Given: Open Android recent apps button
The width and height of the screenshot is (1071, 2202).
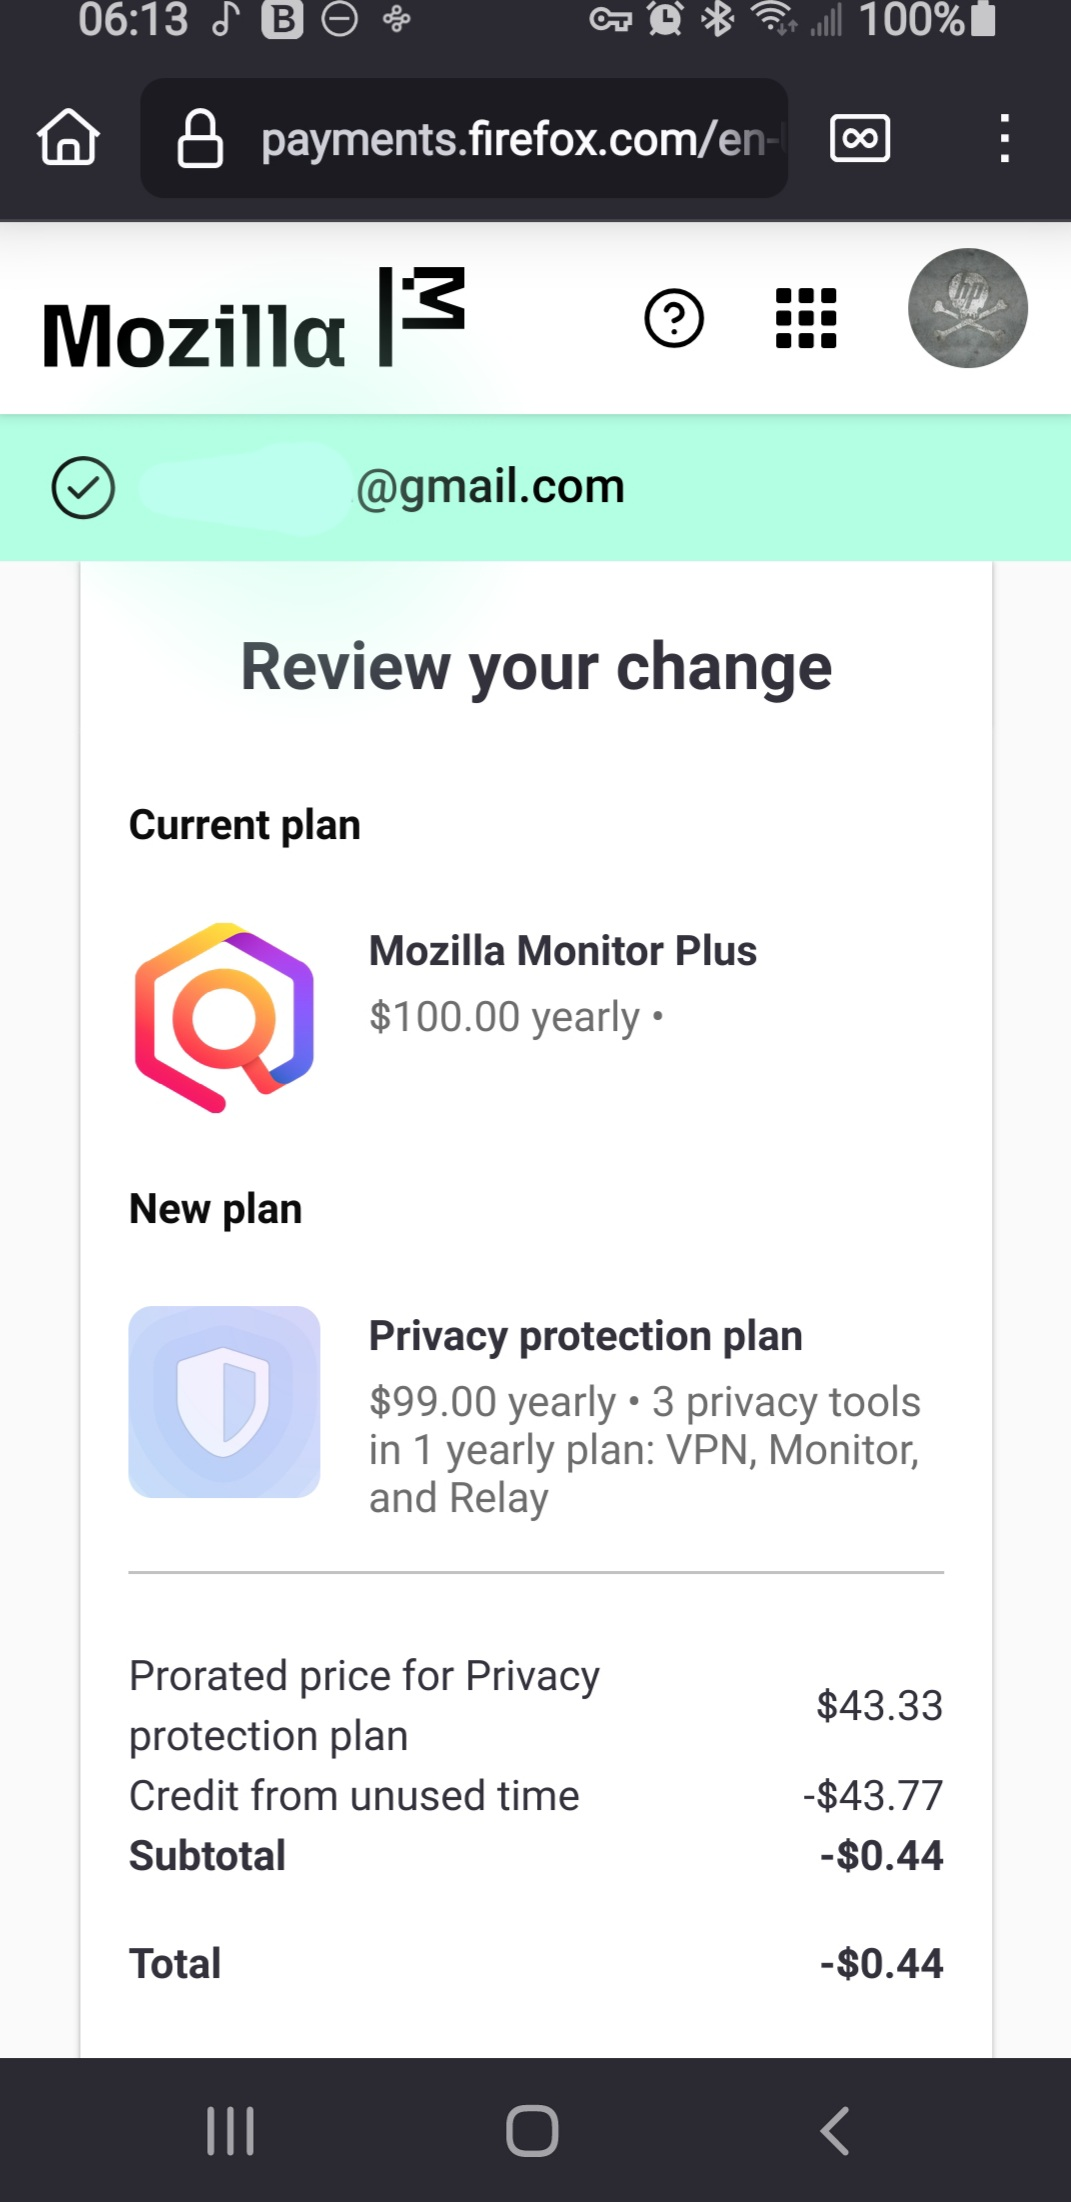Looking at the screenshot, I should (x=230, y=2130).
